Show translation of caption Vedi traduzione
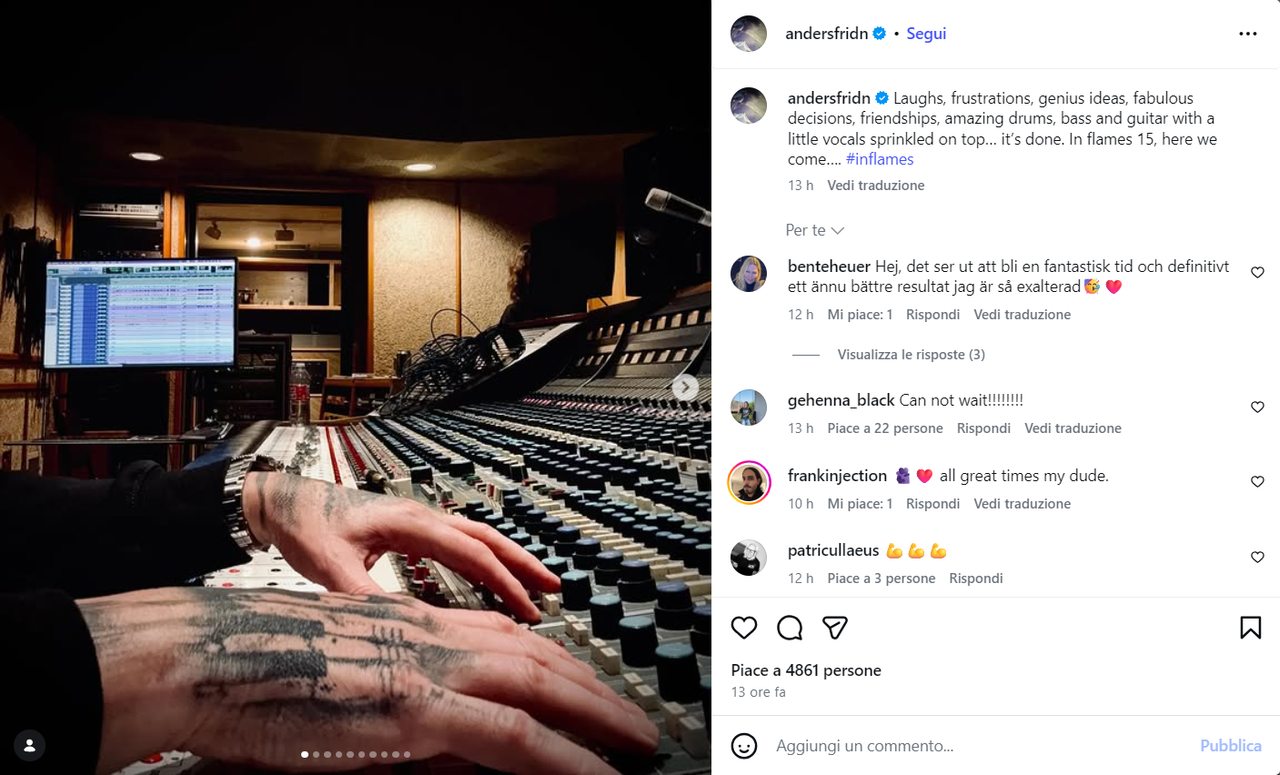The image size is (1280, 775). coord(876,185)
